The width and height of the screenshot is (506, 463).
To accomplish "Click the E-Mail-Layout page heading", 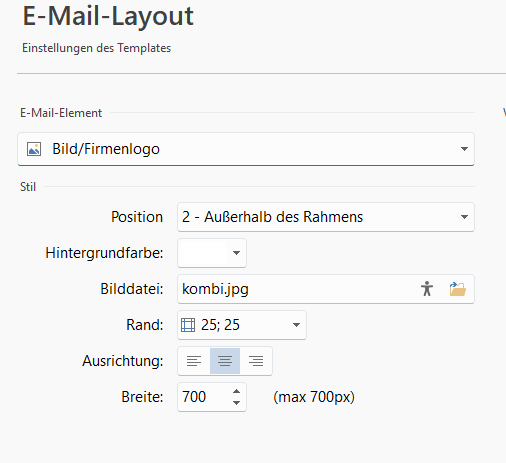I will click(x=108, y=16).
